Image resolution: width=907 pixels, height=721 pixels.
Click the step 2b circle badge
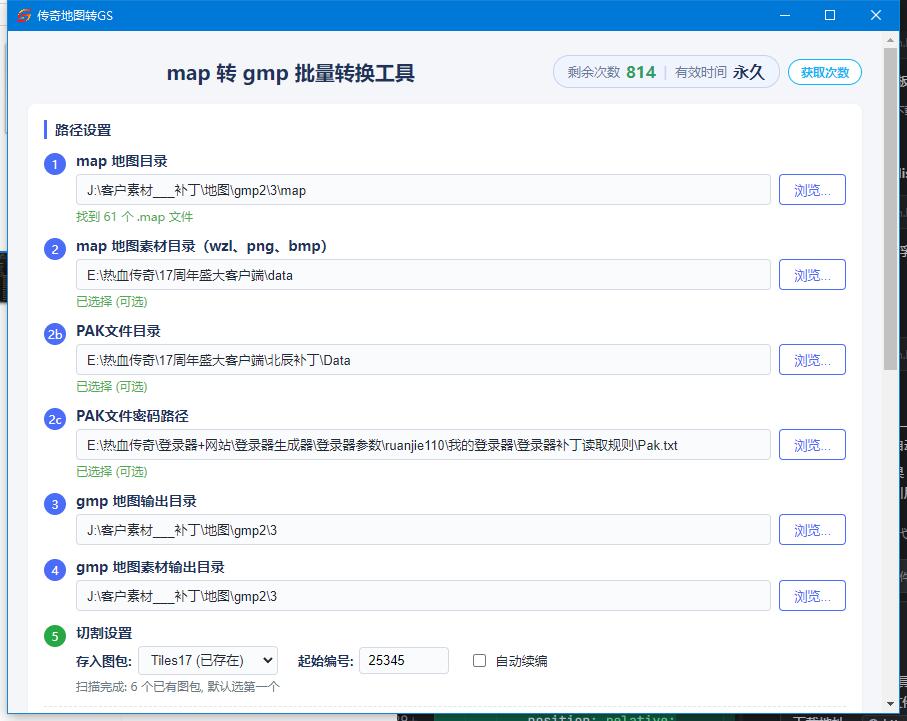(55, 334)
